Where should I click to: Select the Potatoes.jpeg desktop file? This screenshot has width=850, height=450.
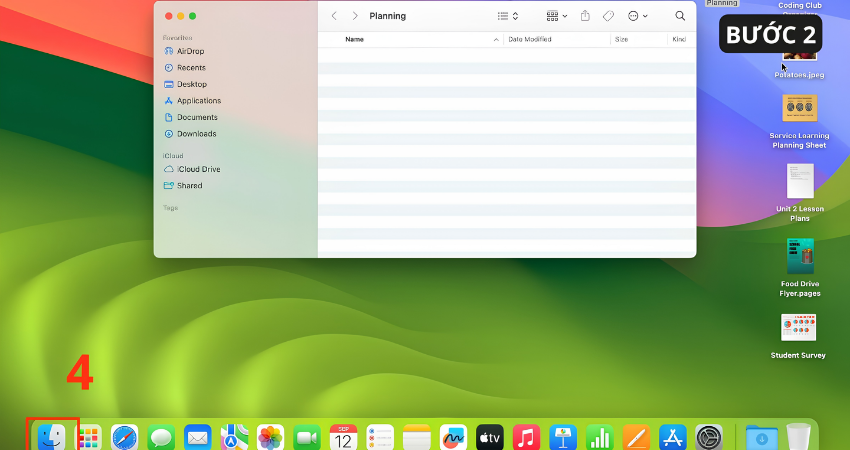tap(799, 75)
